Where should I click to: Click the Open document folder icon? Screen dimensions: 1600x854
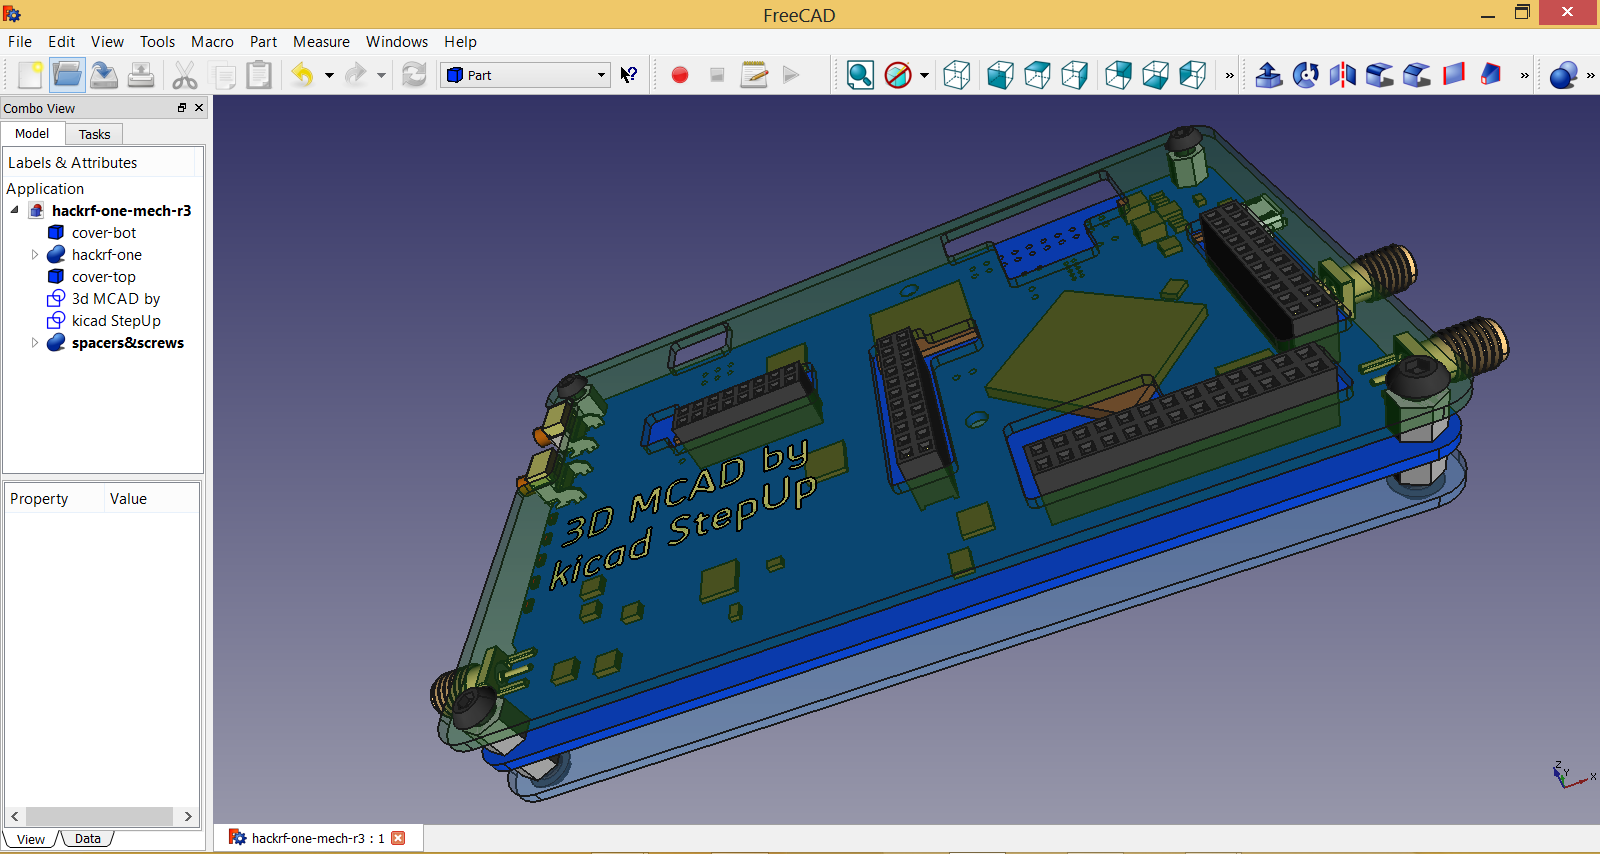tap(67, 75)
